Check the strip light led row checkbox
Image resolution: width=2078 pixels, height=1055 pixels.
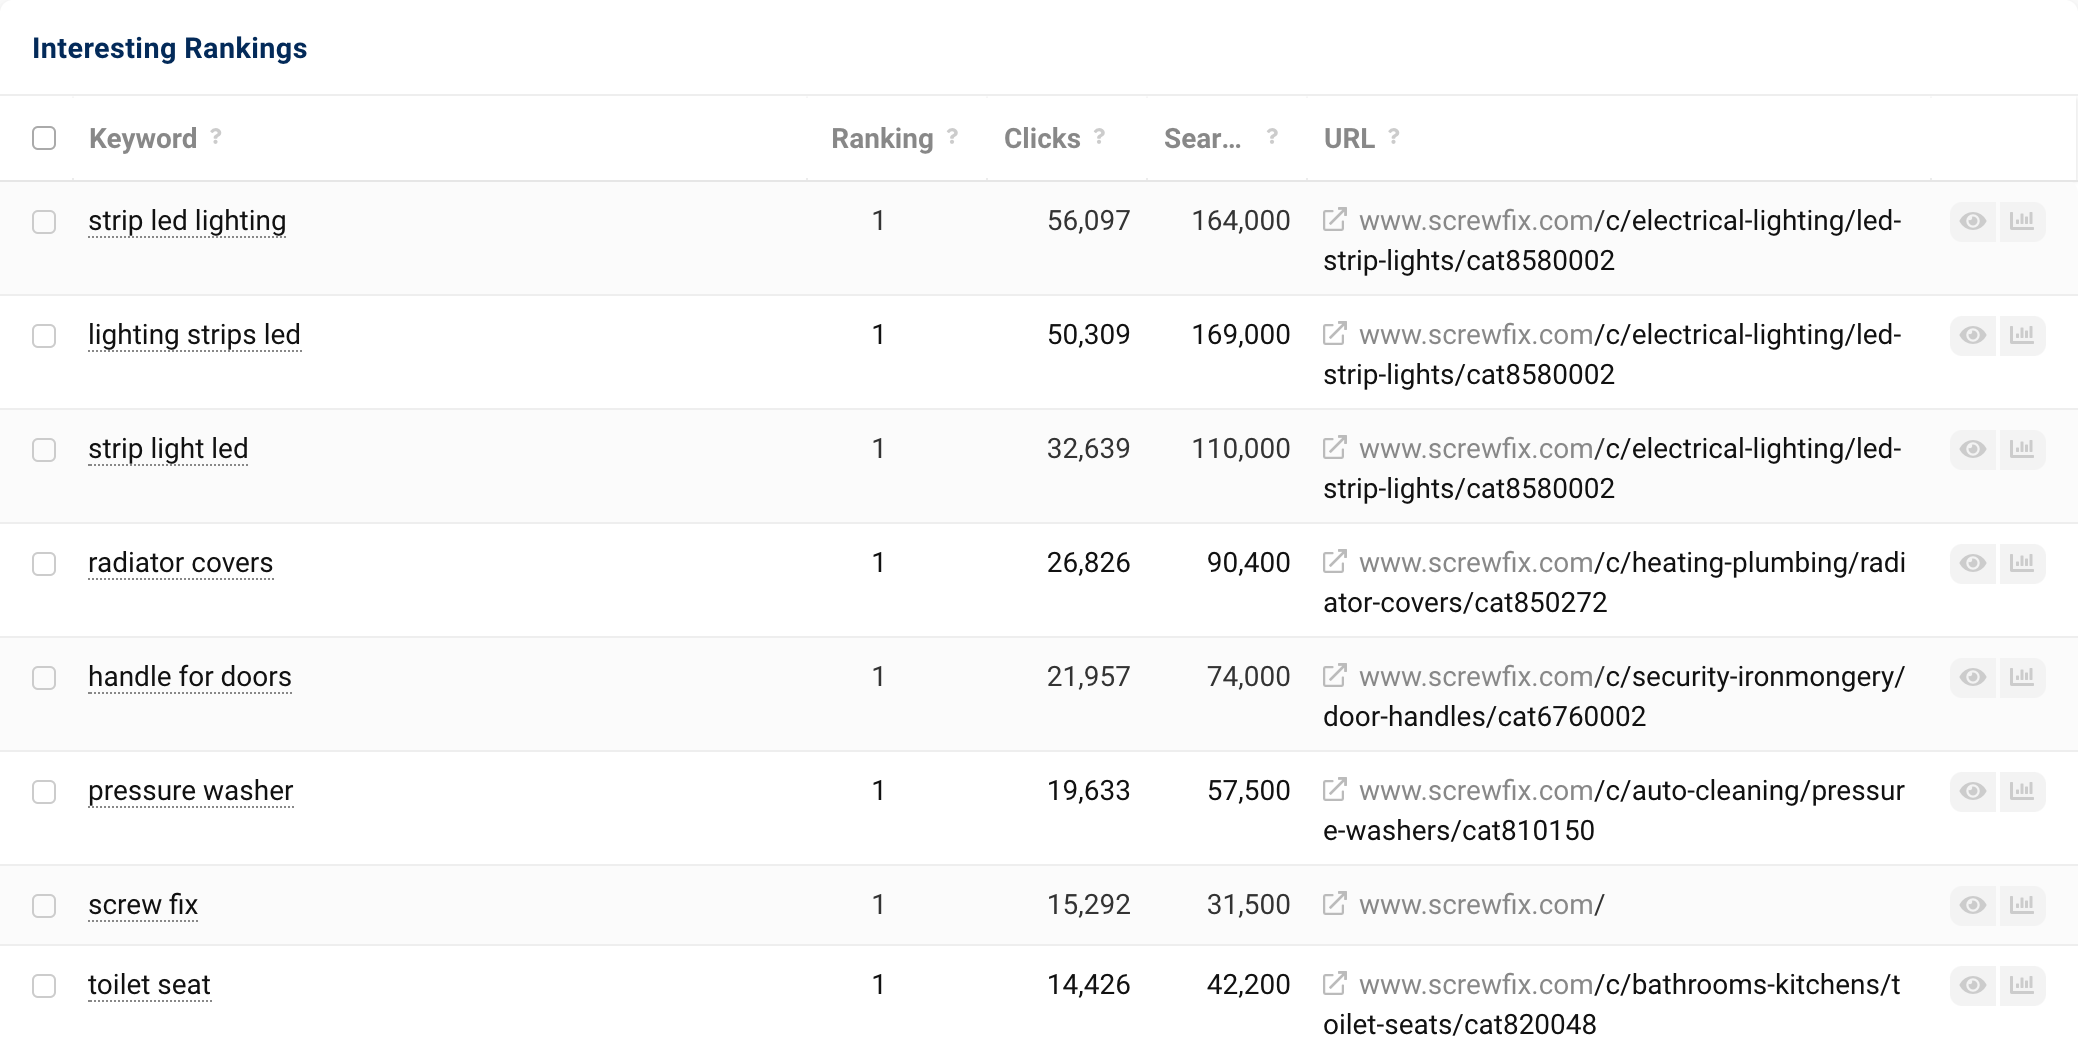(x=44, y=450)
